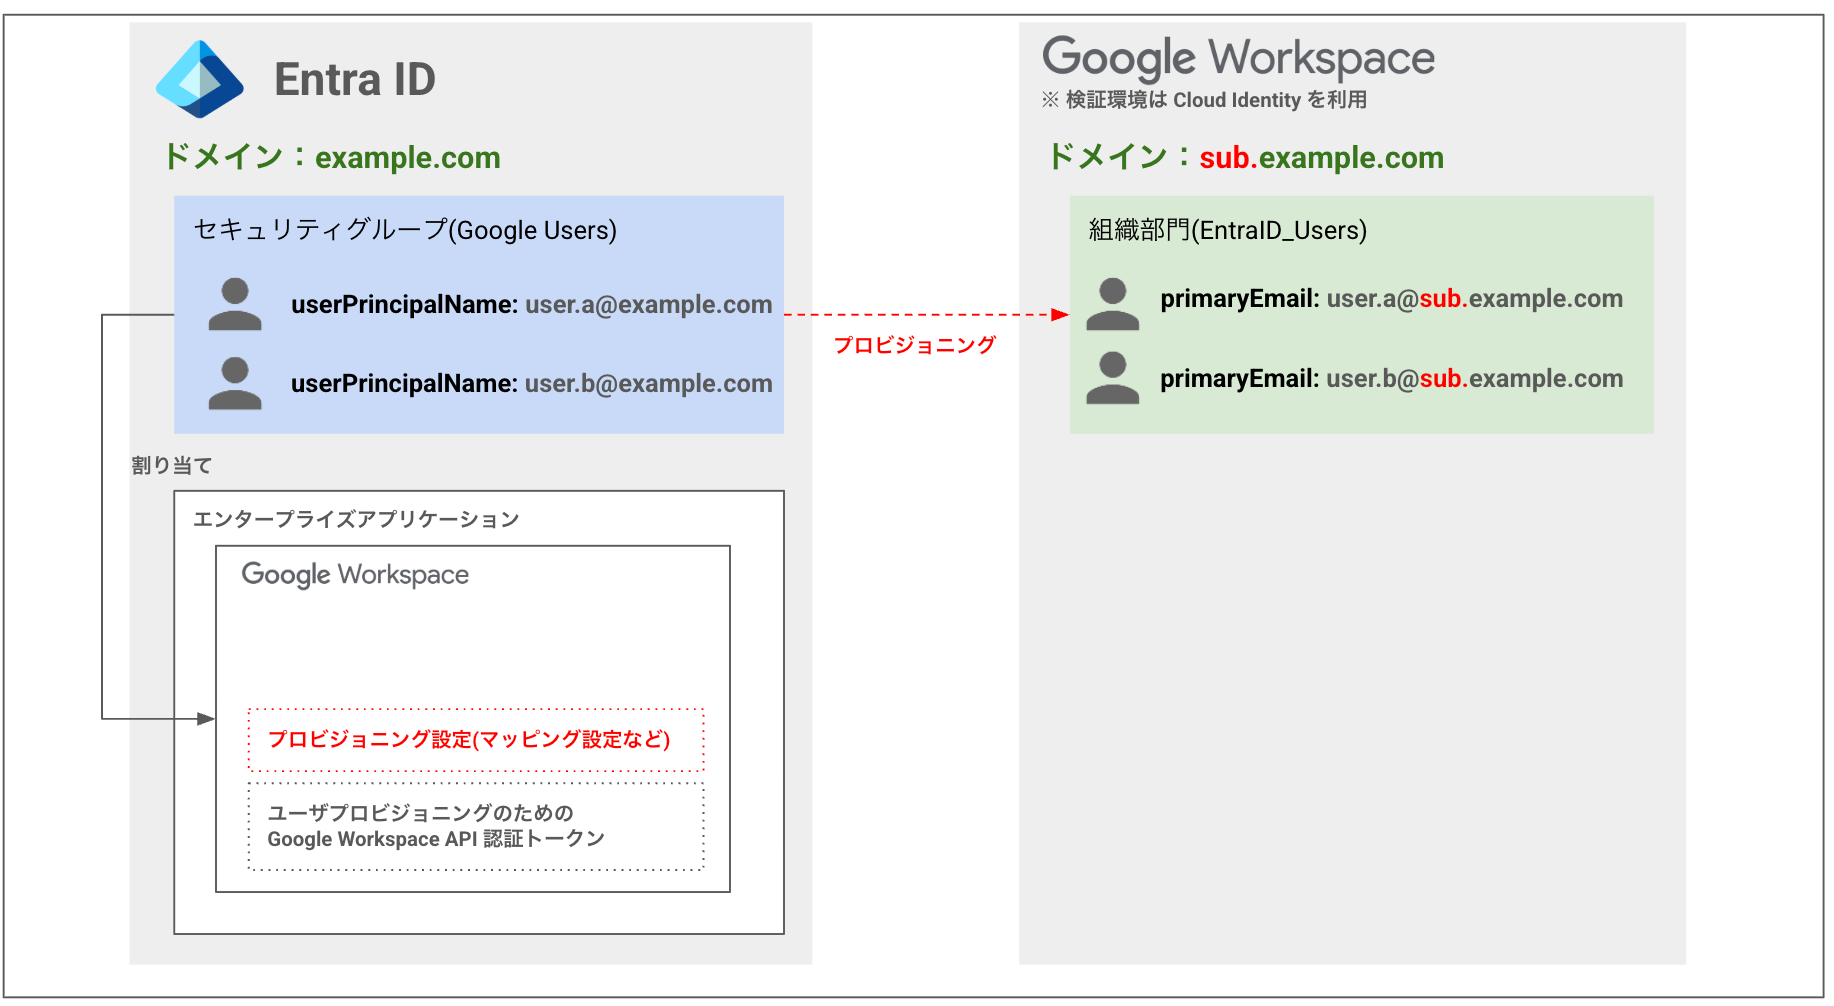1834x1006 pixels.
Task: Click the "Entra ID" title text
Action: click(x=355, y=79)
